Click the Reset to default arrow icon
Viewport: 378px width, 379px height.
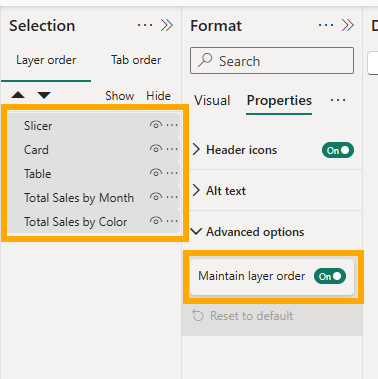coord(198,315)
